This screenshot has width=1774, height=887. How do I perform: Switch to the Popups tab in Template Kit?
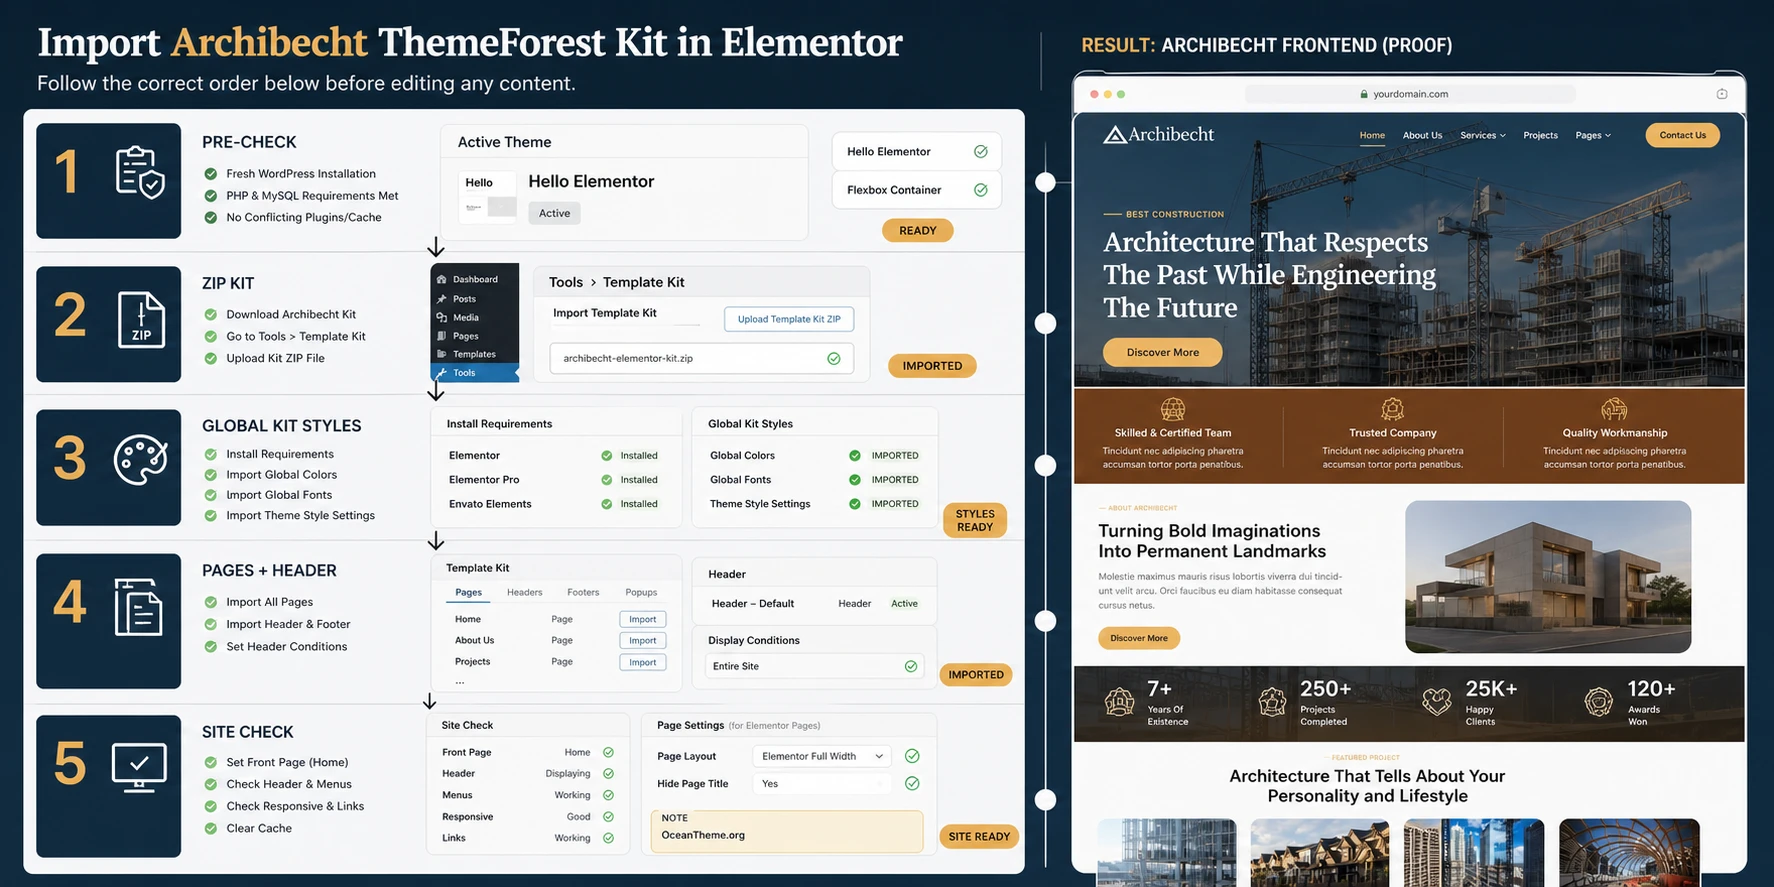point(641,592)
